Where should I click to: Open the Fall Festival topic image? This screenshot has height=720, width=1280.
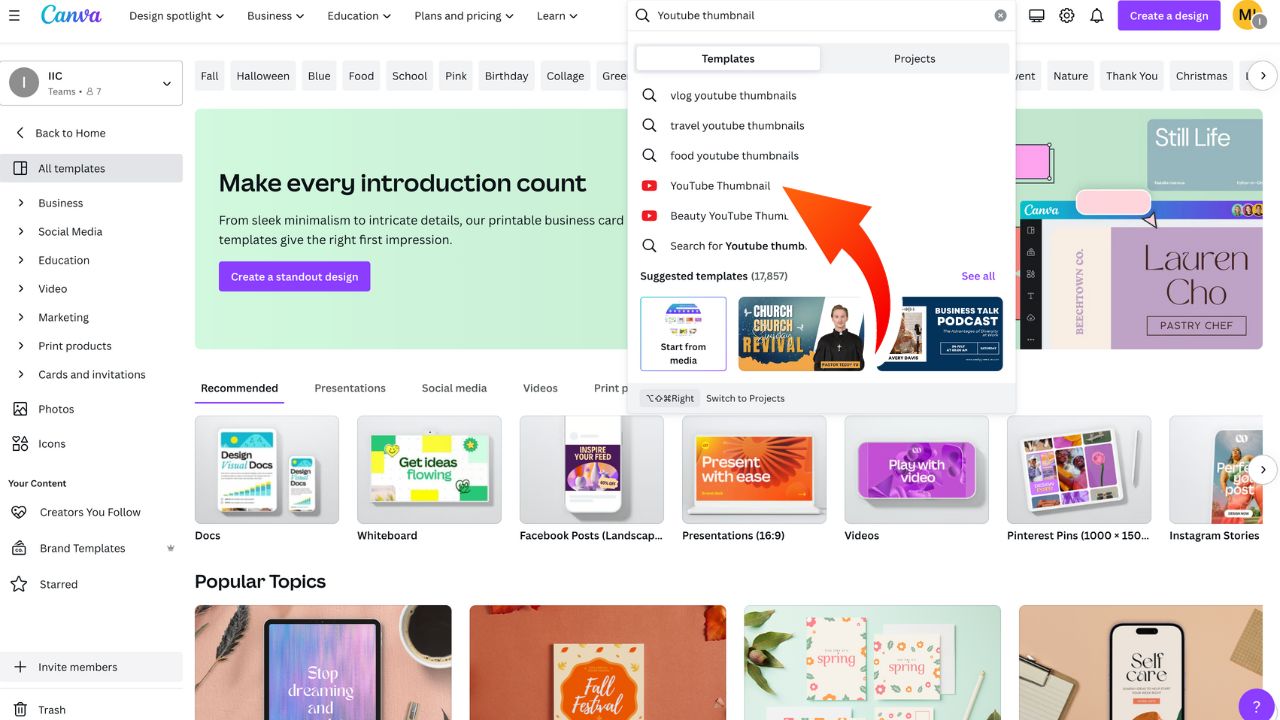(598, 662)
